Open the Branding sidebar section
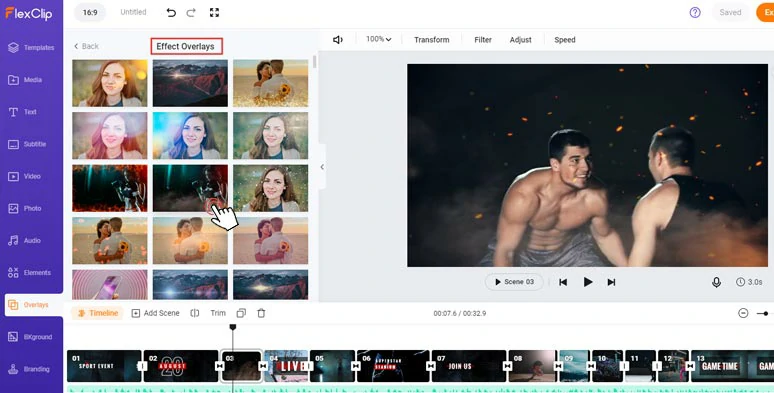 [29, 369]
